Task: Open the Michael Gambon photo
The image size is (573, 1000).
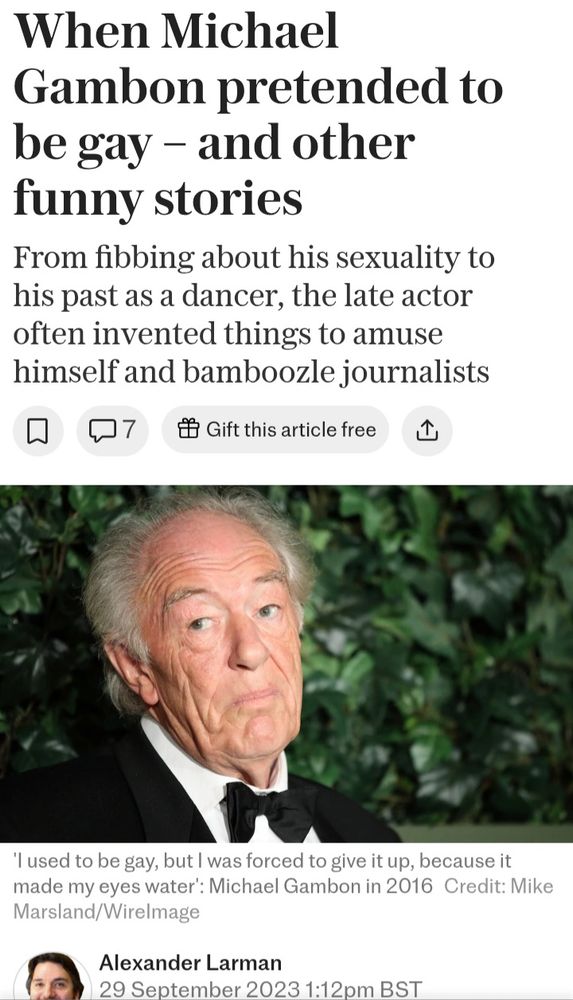Action: point(286,663)
